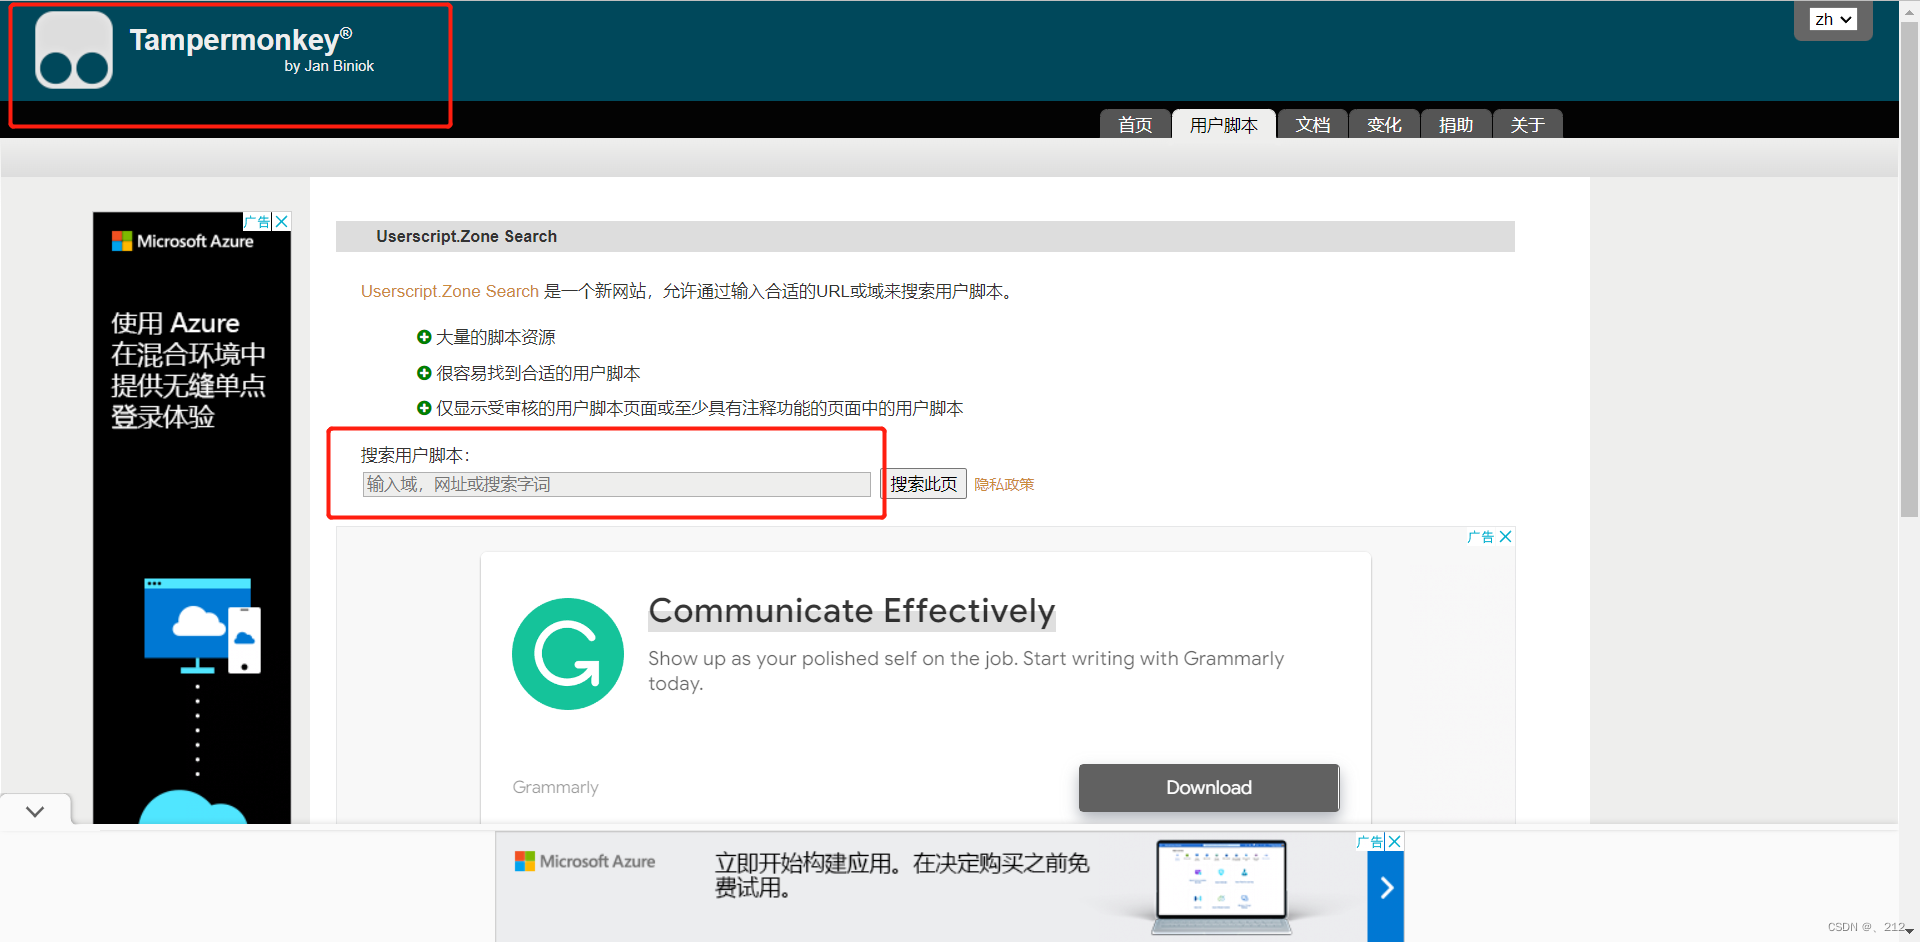Click the 搜索此页 button
The height and width of the screenshot is (942, 1920).
click(924, 484)
